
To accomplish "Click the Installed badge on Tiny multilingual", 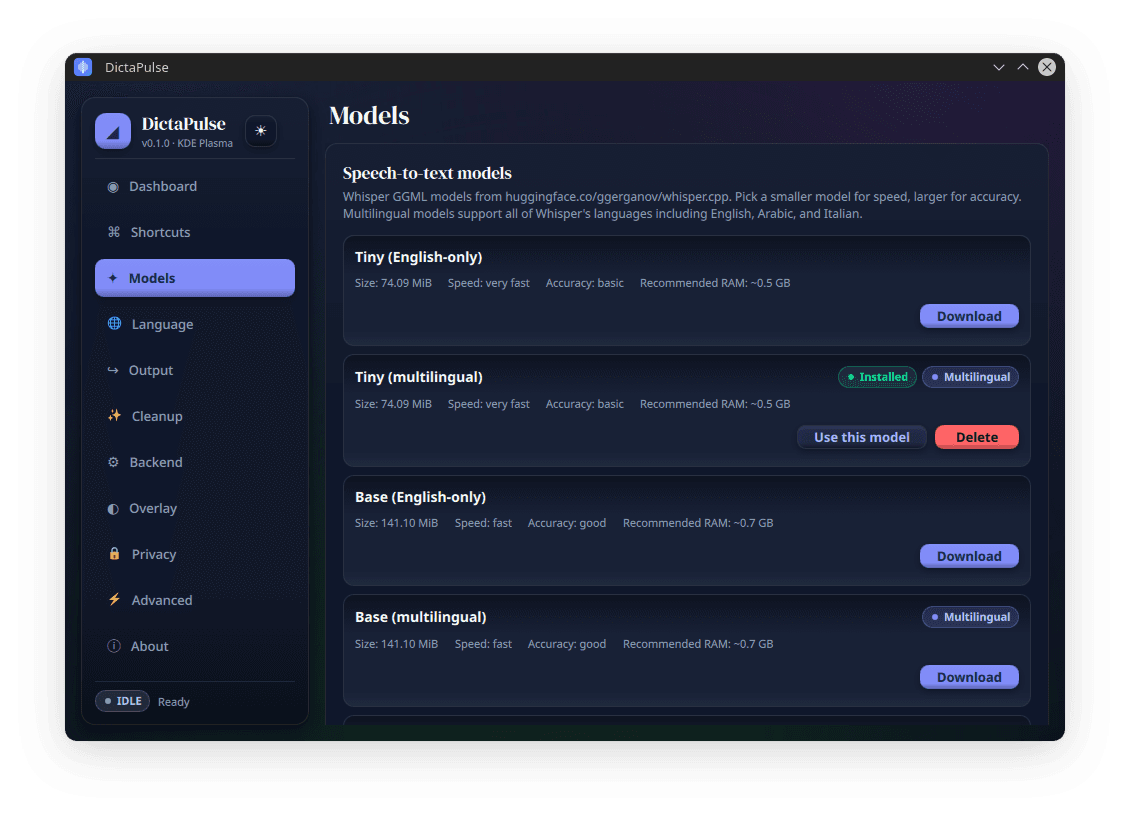I will 877,377.
